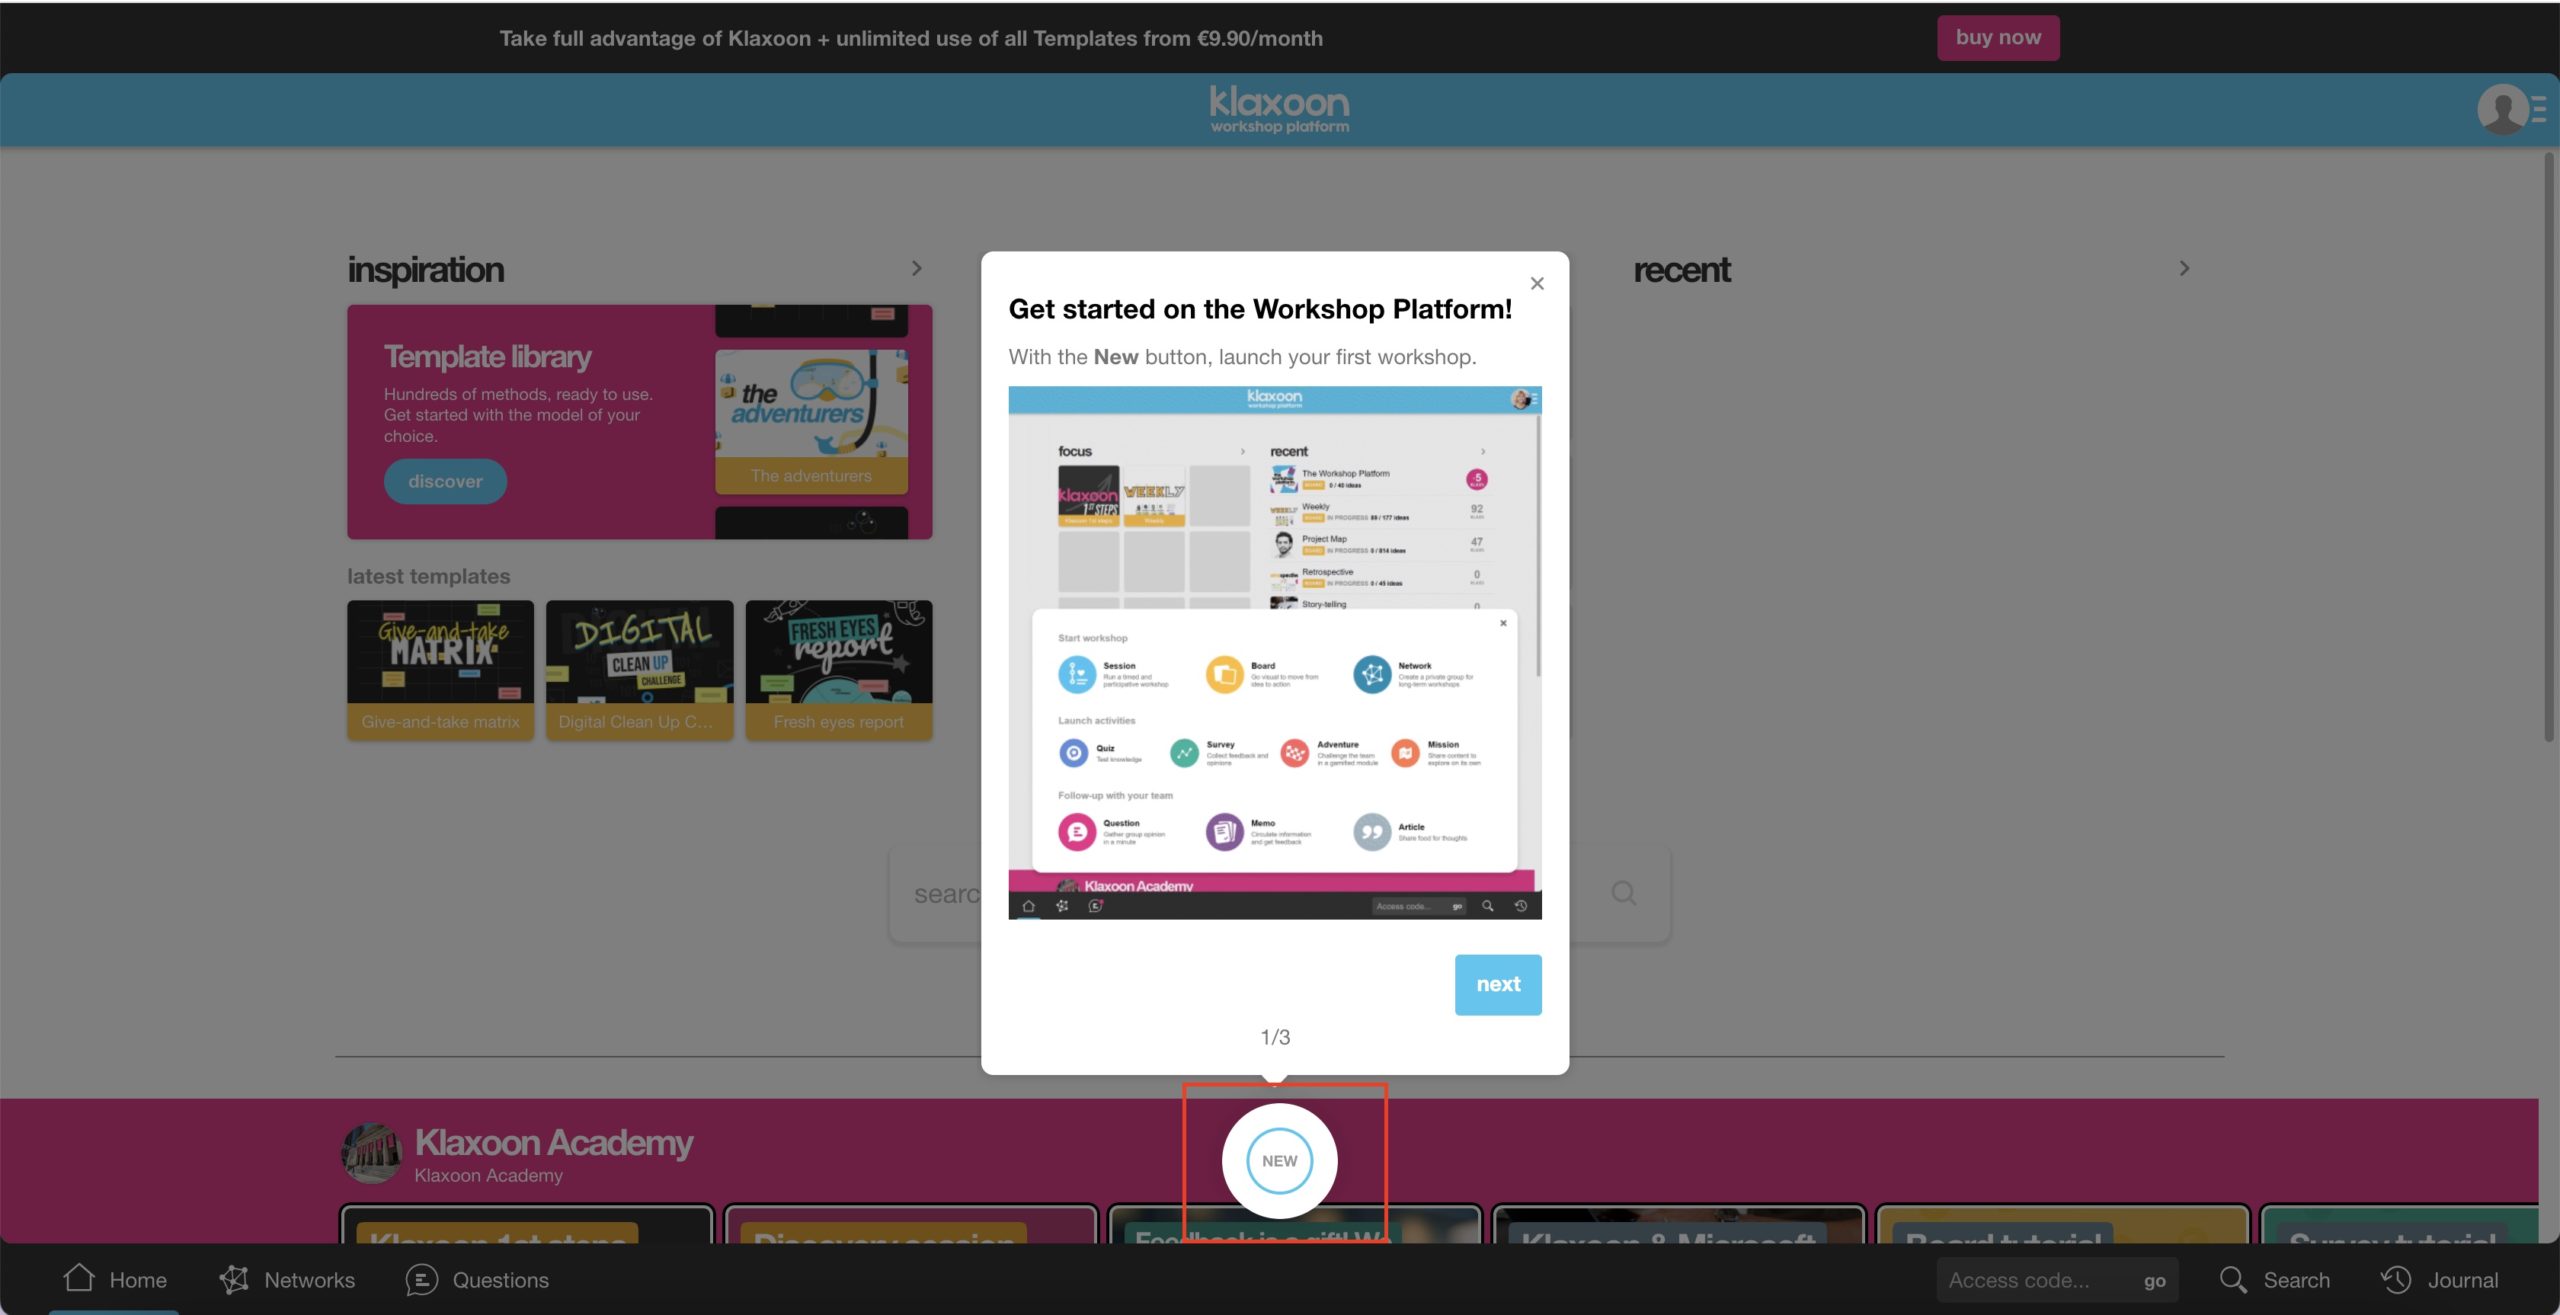Click the next button in the popup
2560x1315 pixels.
(x=1497, y=984)
